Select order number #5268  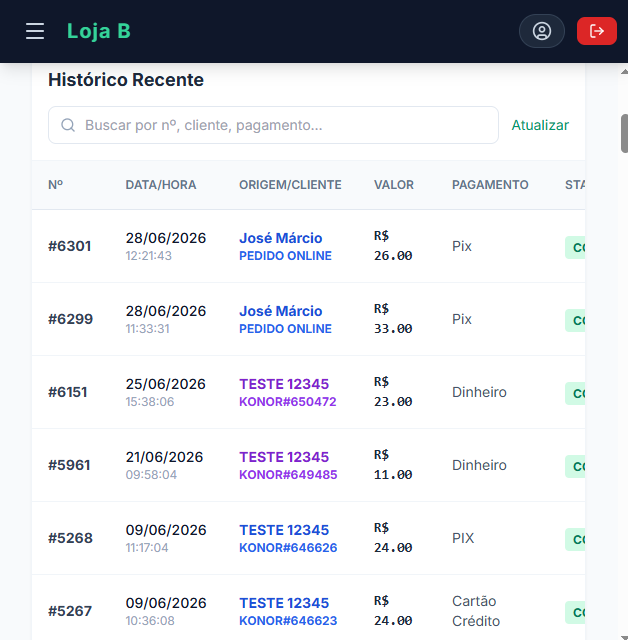pos(70,538)
